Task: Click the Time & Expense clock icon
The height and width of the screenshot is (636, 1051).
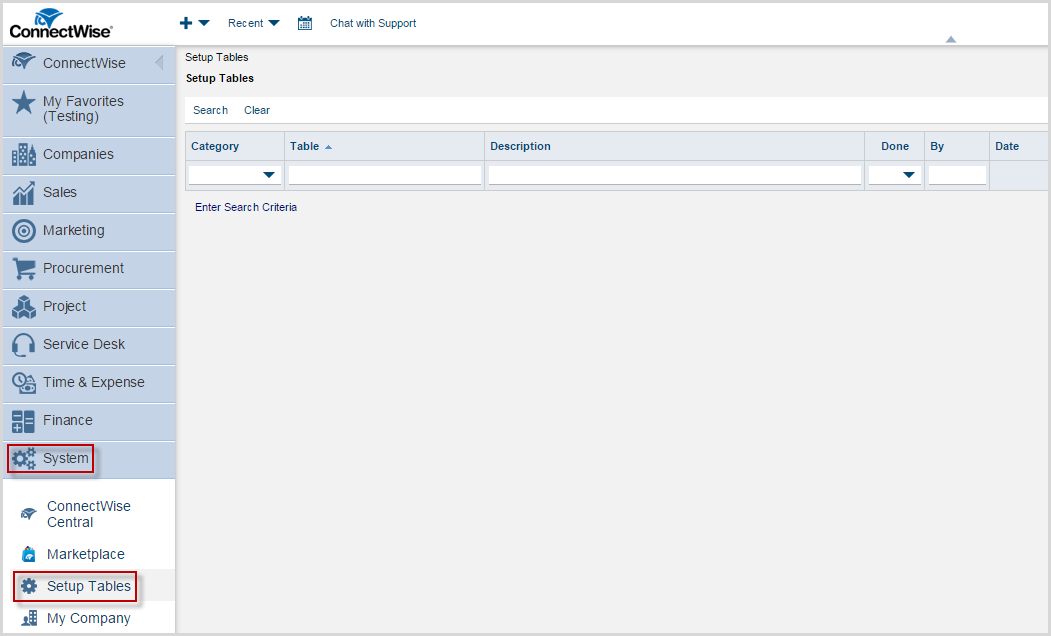Action: 24,383
